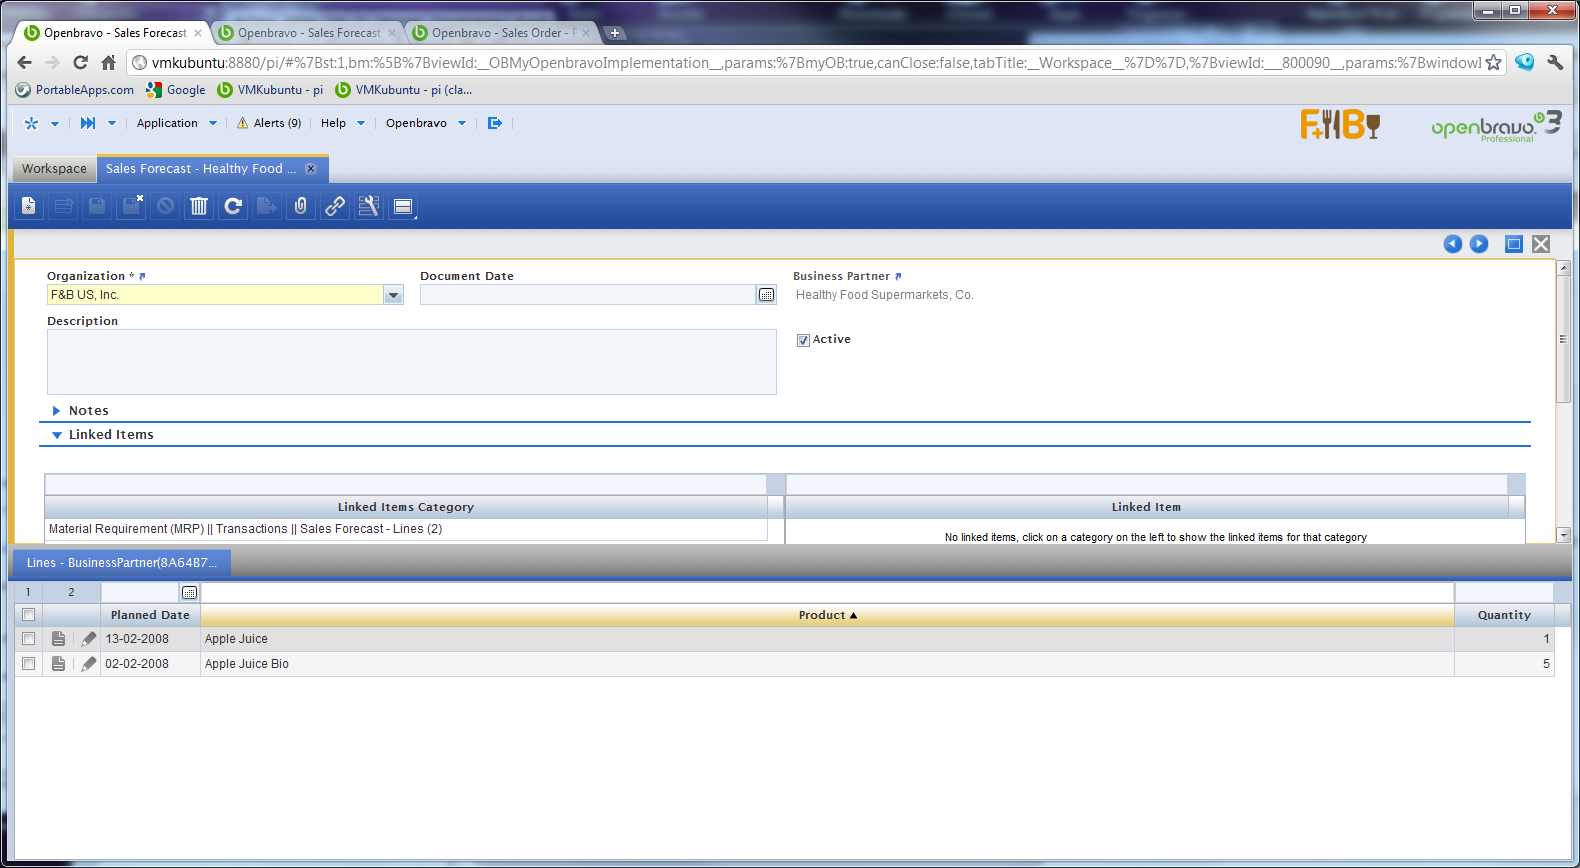Open Document Date calendar picker

point(767,295)
